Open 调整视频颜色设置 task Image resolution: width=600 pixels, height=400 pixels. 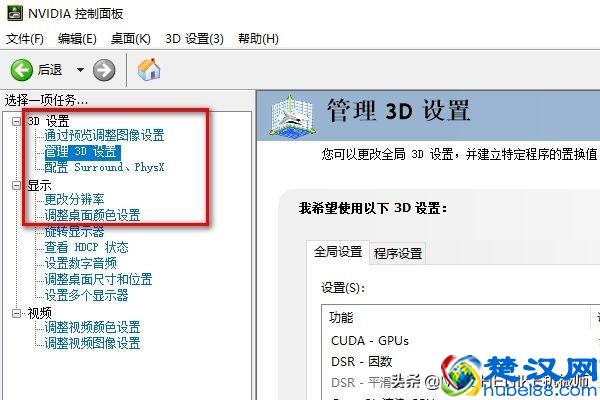pos(92,327)
